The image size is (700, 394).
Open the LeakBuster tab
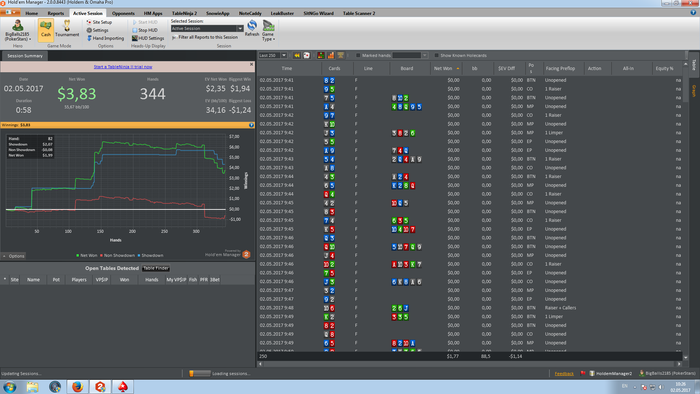282,13
